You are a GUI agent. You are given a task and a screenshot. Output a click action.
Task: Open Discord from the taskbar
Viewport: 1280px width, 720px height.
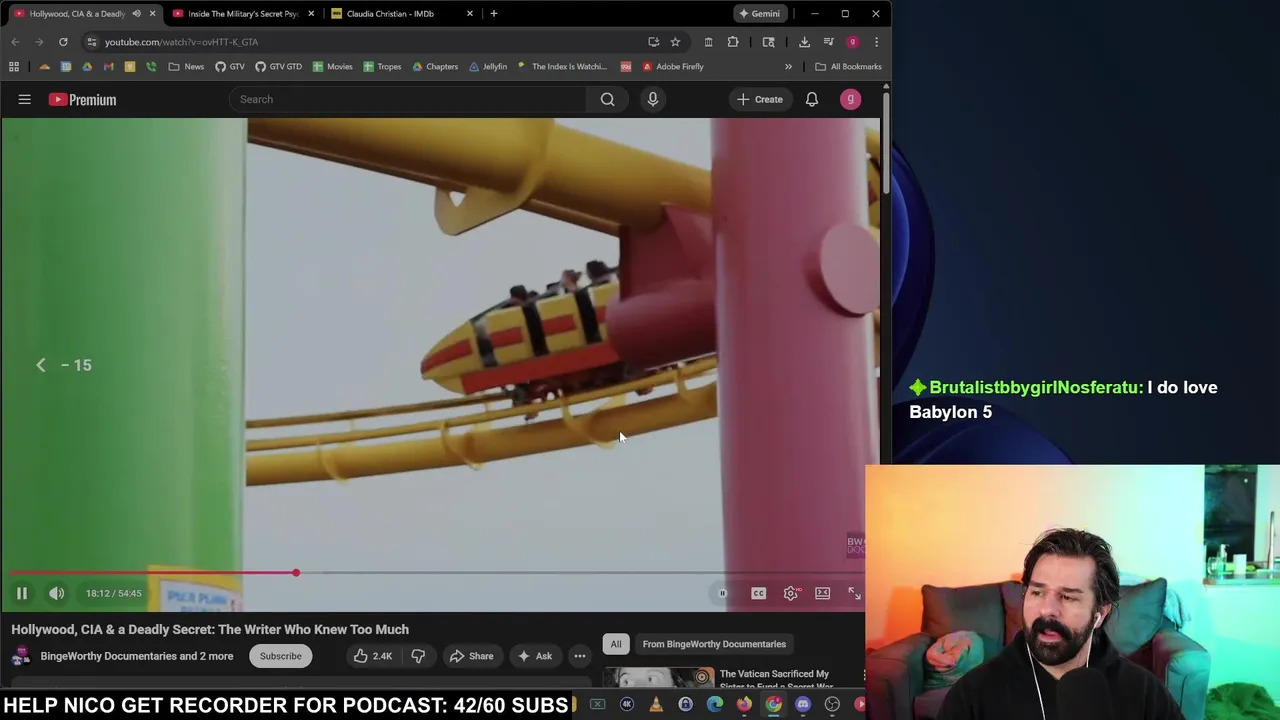pos(803,705)
